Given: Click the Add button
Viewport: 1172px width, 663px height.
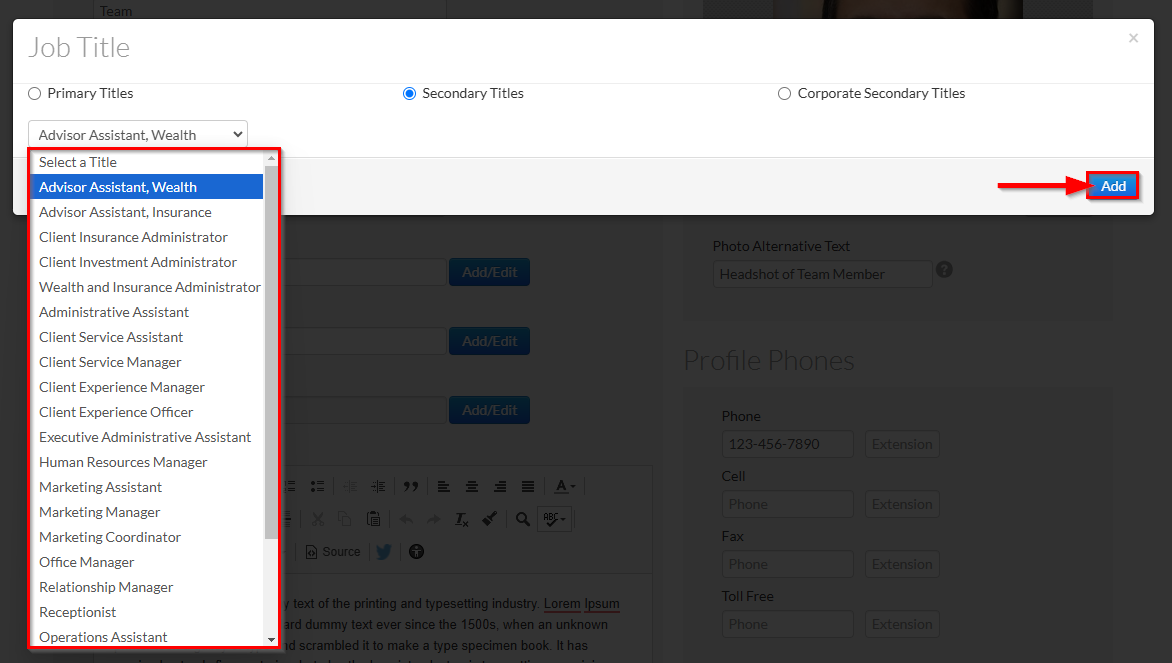Looking at the screenshot, I should tap(1112, 186).
